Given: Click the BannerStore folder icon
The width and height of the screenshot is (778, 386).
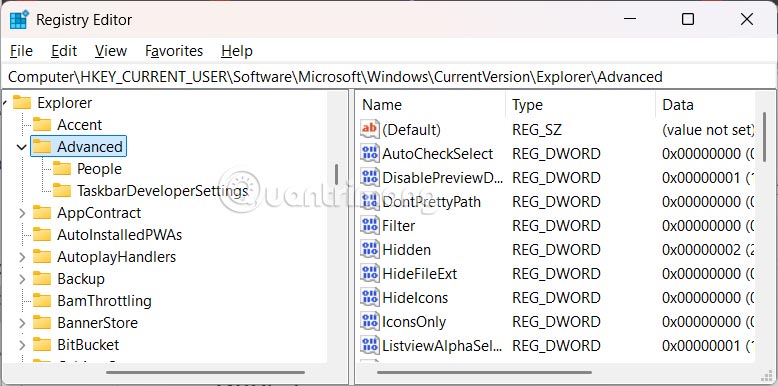Looking at the screenshot, I should coord(42,322).
